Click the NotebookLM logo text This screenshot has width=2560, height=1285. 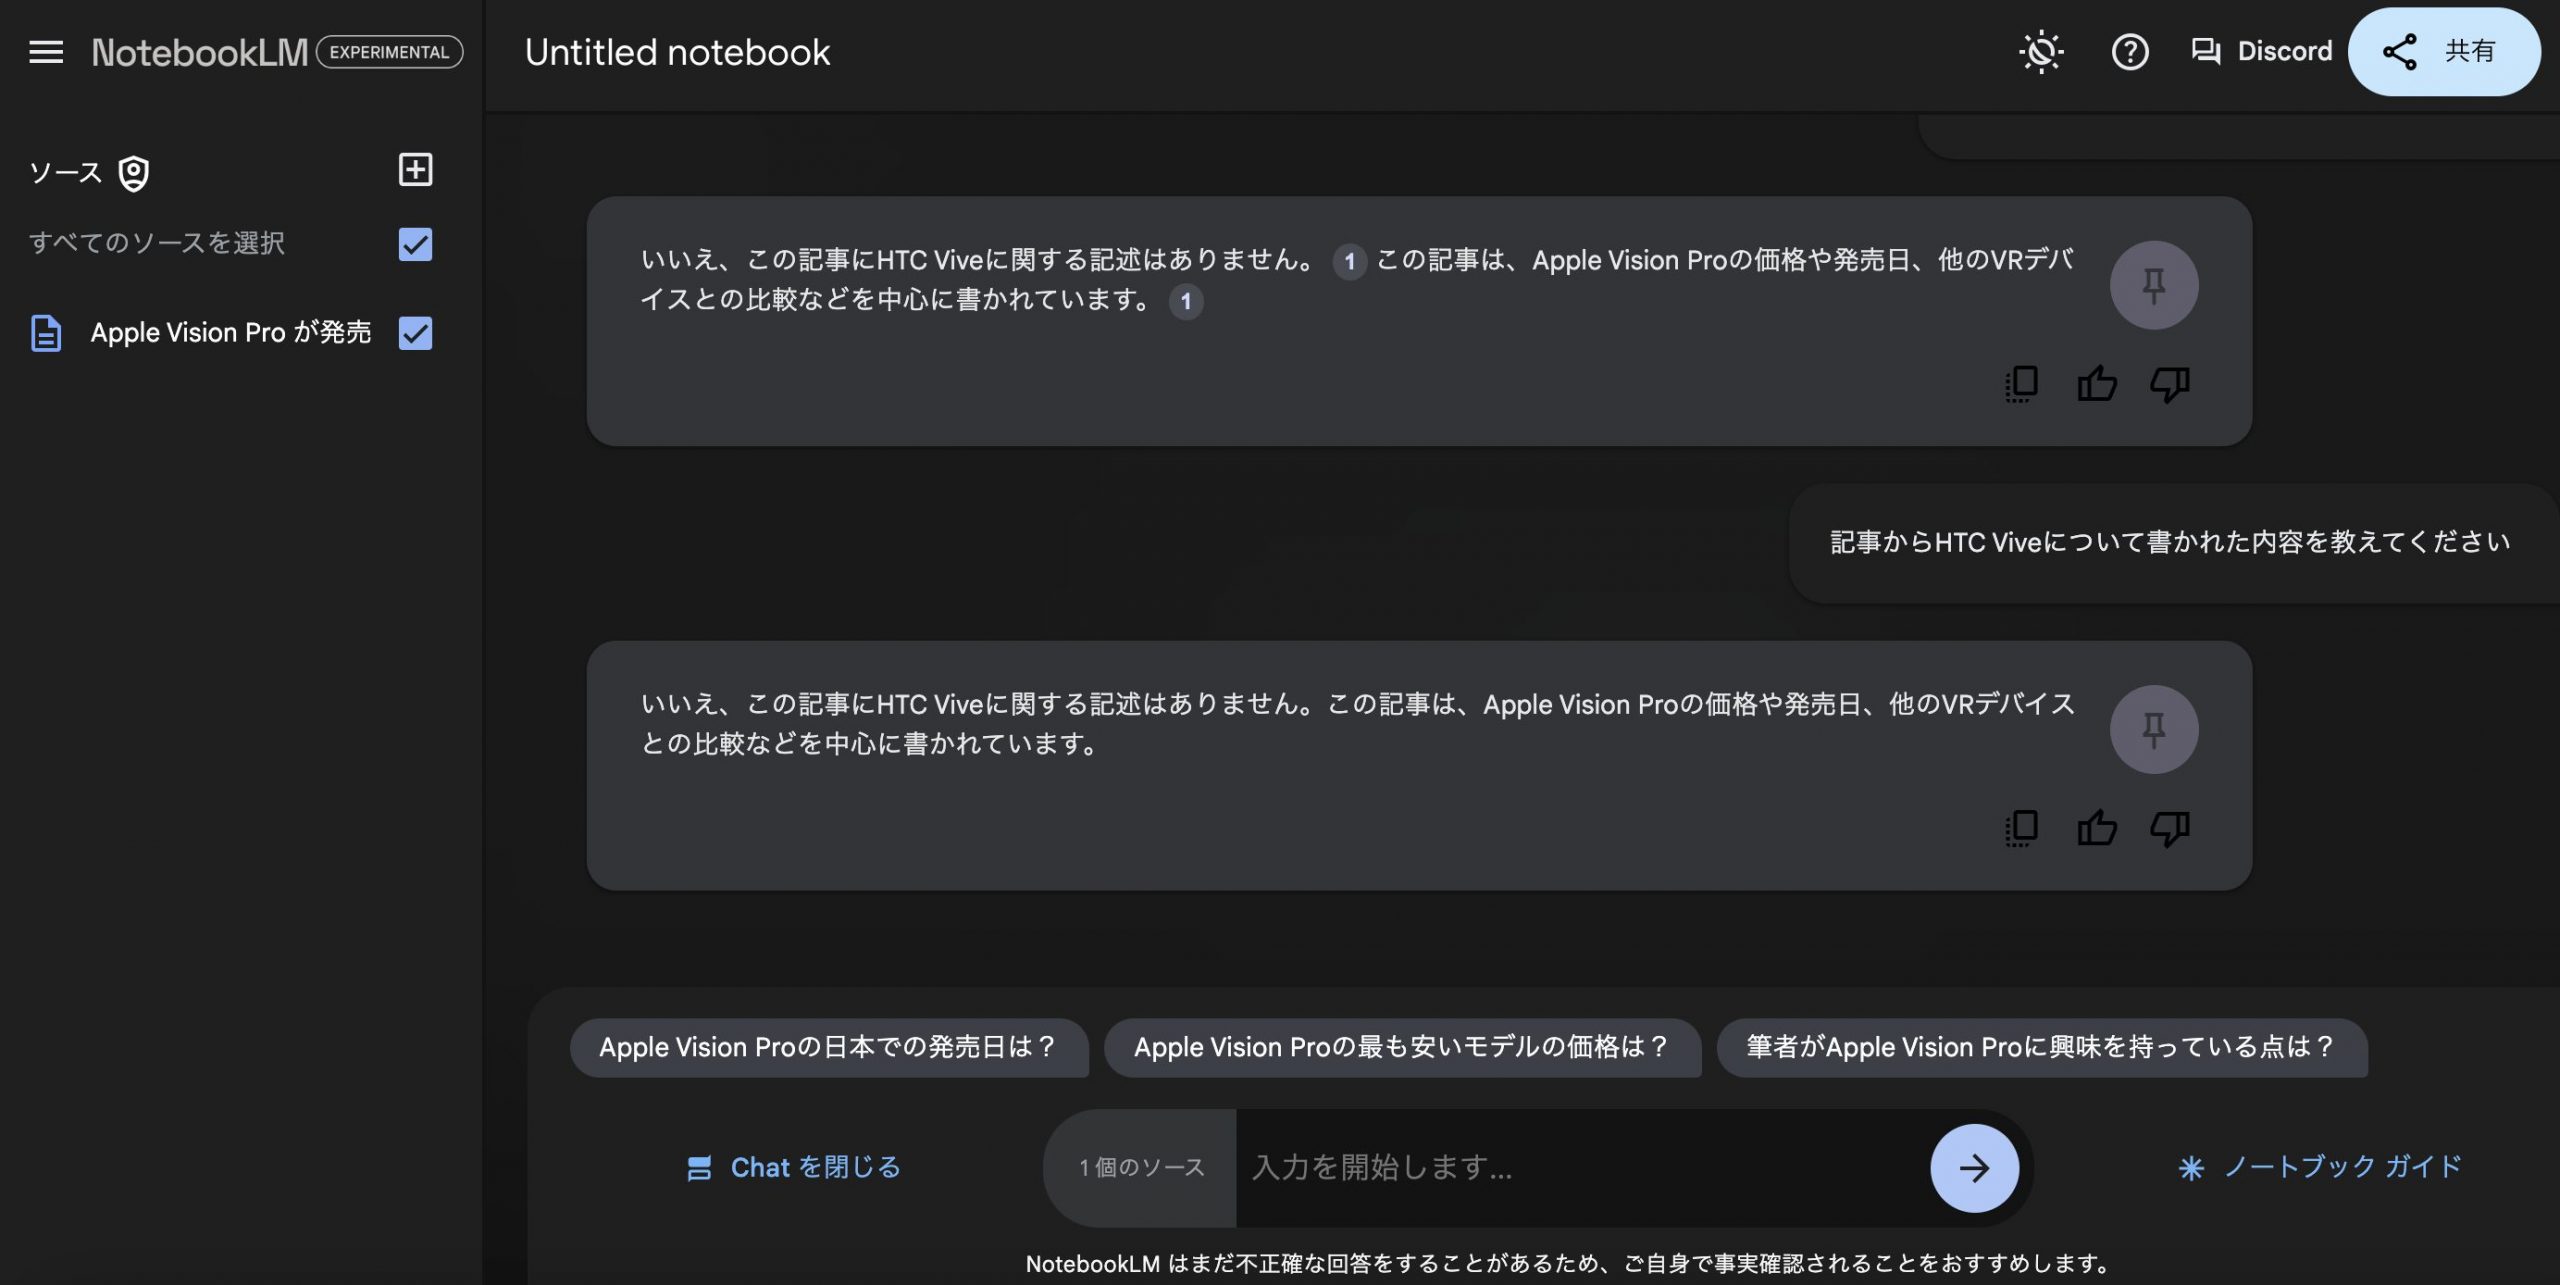200,52
